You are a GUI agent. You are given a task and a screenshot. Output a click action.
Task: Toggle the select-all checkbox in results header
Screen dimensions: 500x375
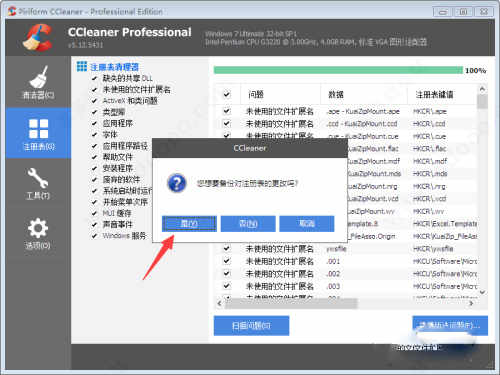tap(227, 94)
